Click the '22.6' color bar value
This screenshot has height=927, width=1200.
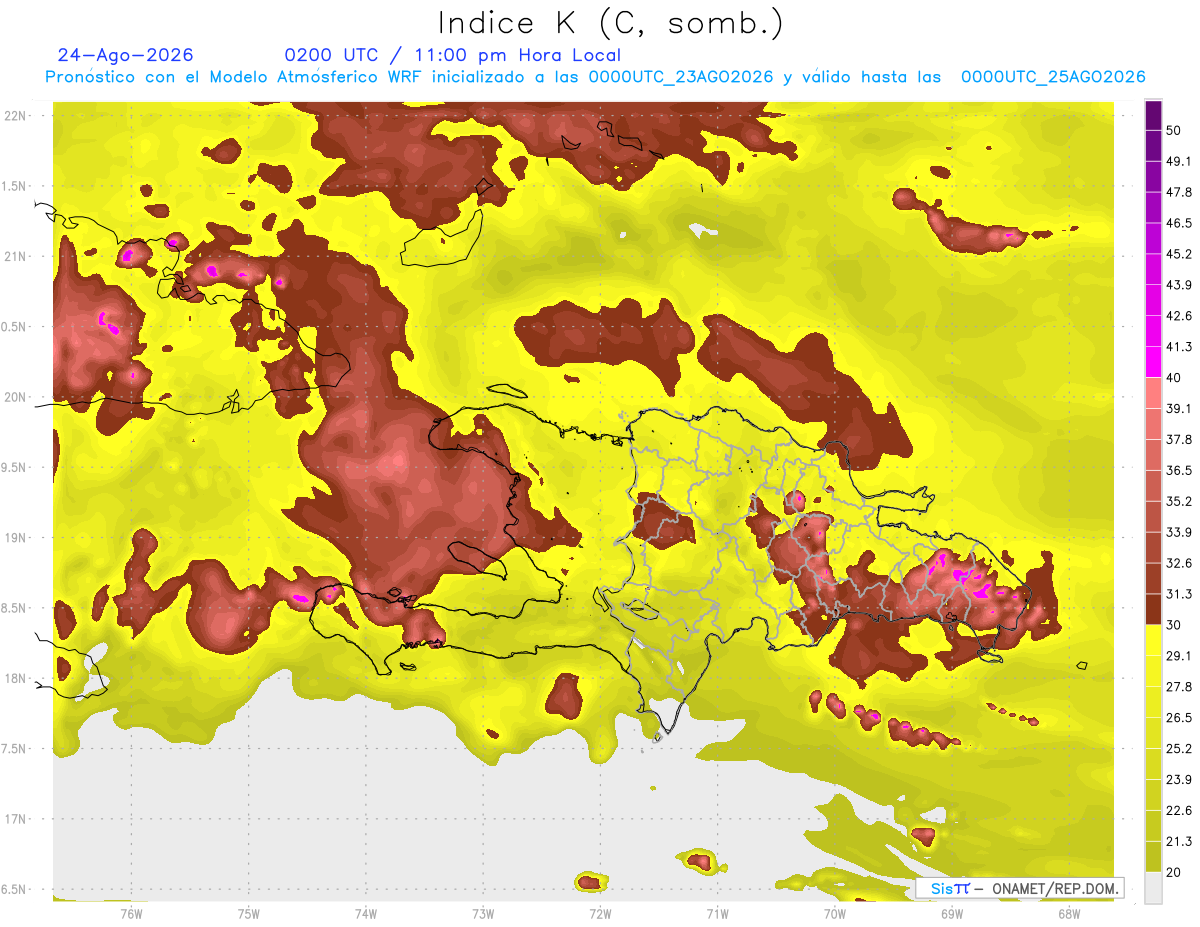point(1179,810)
